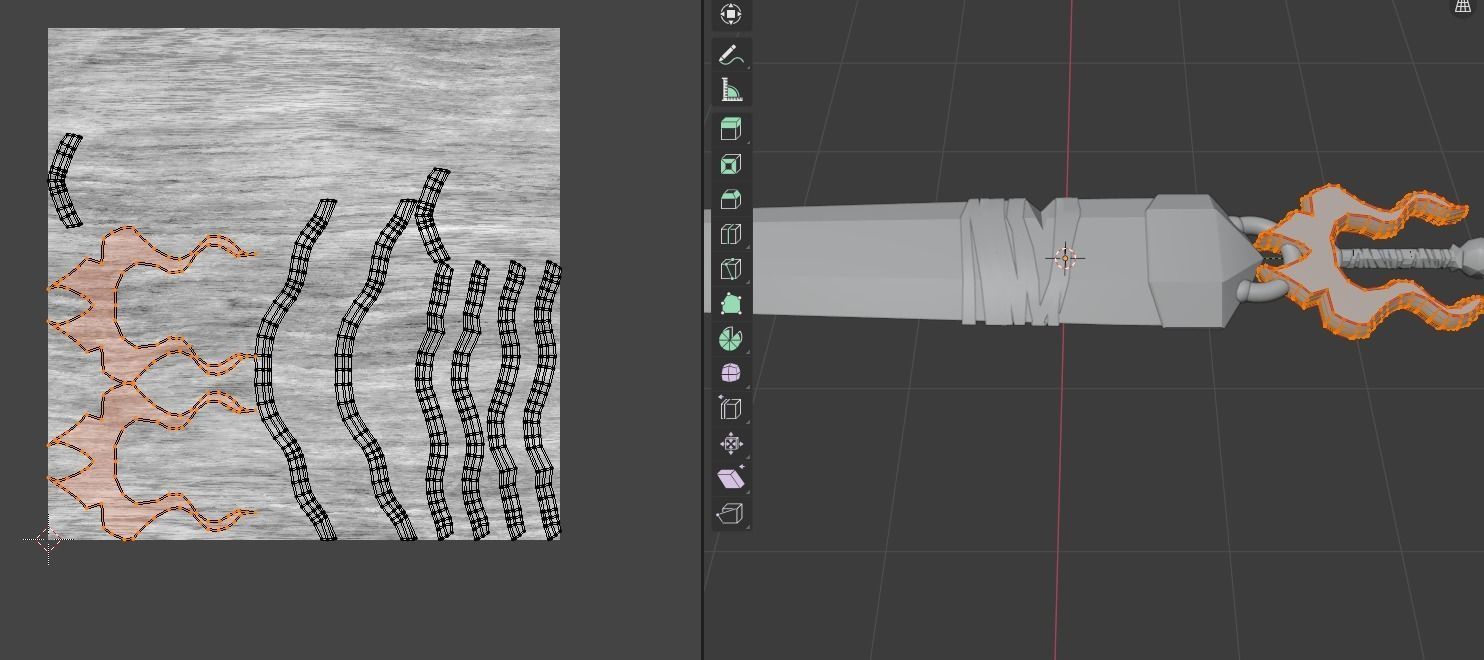Select the Measure ruler tool
1484x660 pixels.
731,91
